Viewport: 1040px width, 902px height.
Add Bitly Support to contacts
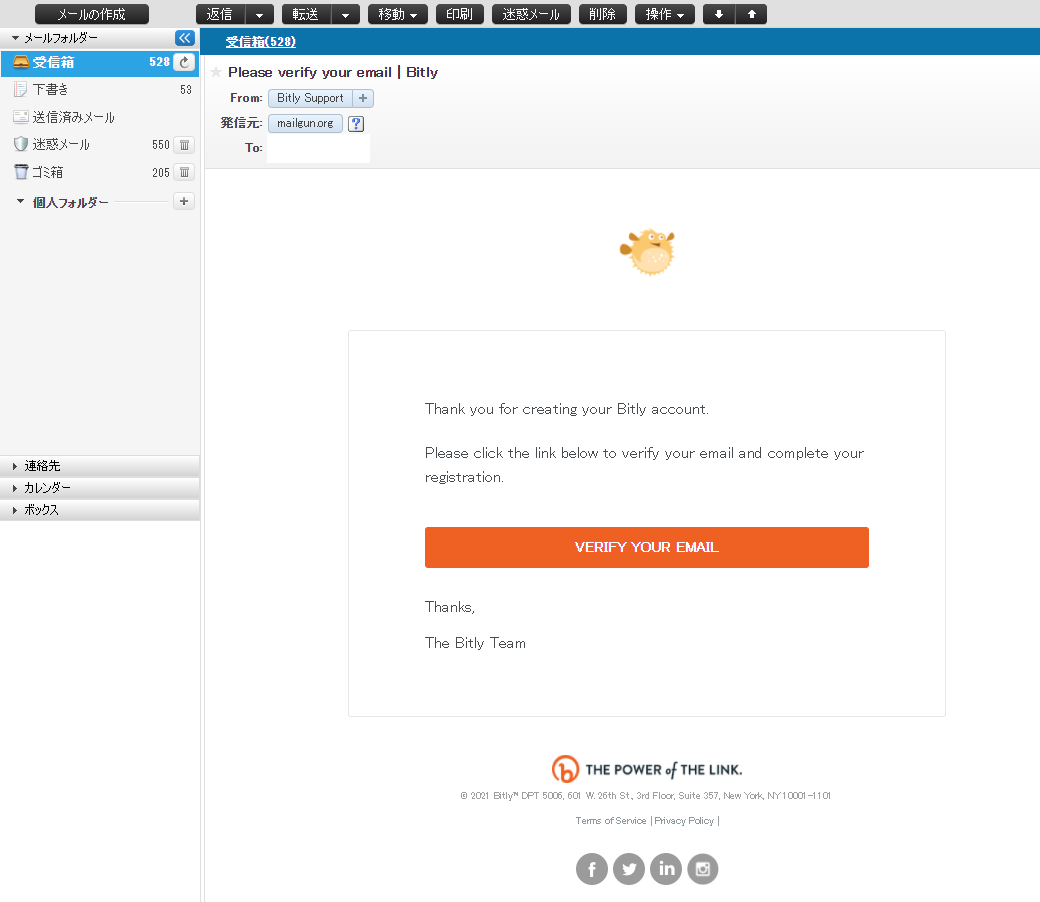pyautogui.click(x=363, y=98)
